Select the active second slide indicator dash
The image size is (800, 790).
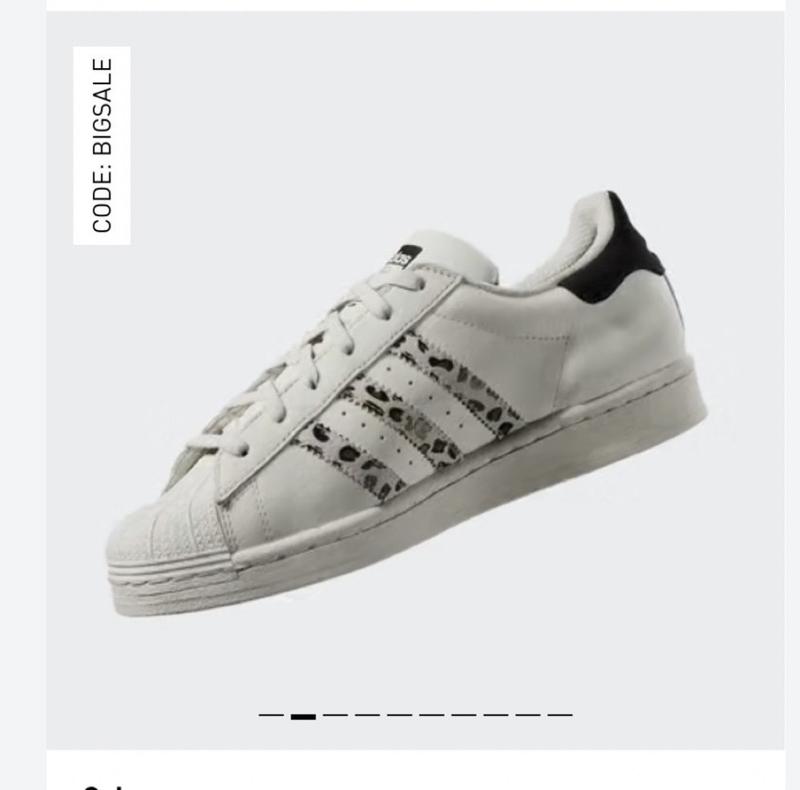[x=303, y=716]
